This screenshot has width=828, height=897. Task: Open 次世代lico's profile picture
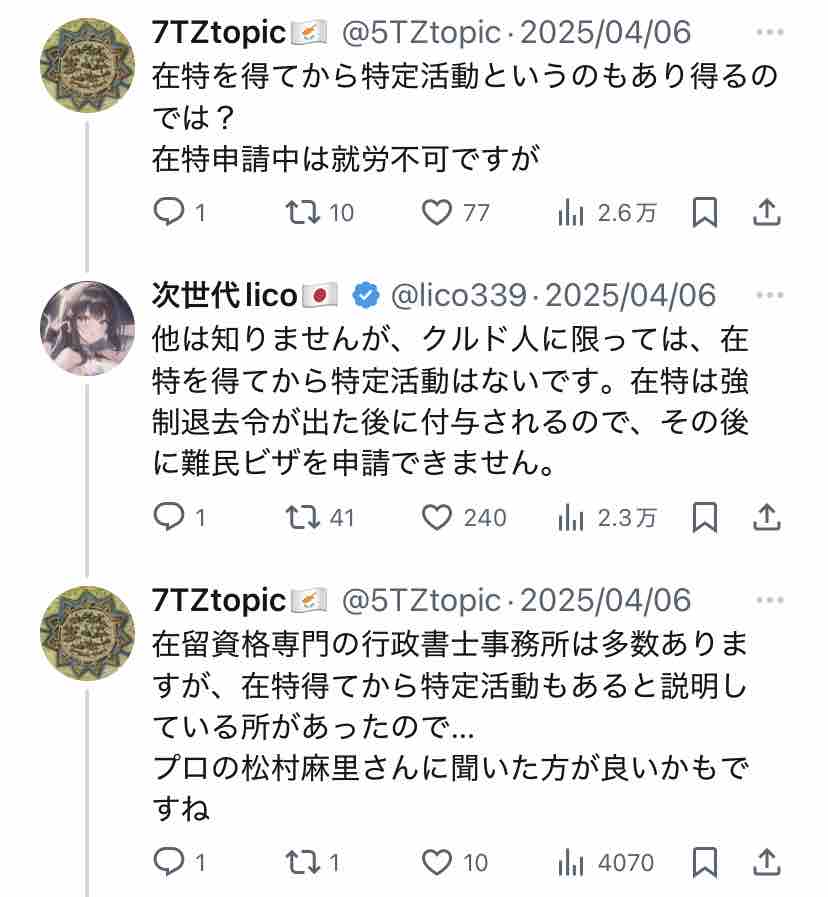[x=87, y=328]
